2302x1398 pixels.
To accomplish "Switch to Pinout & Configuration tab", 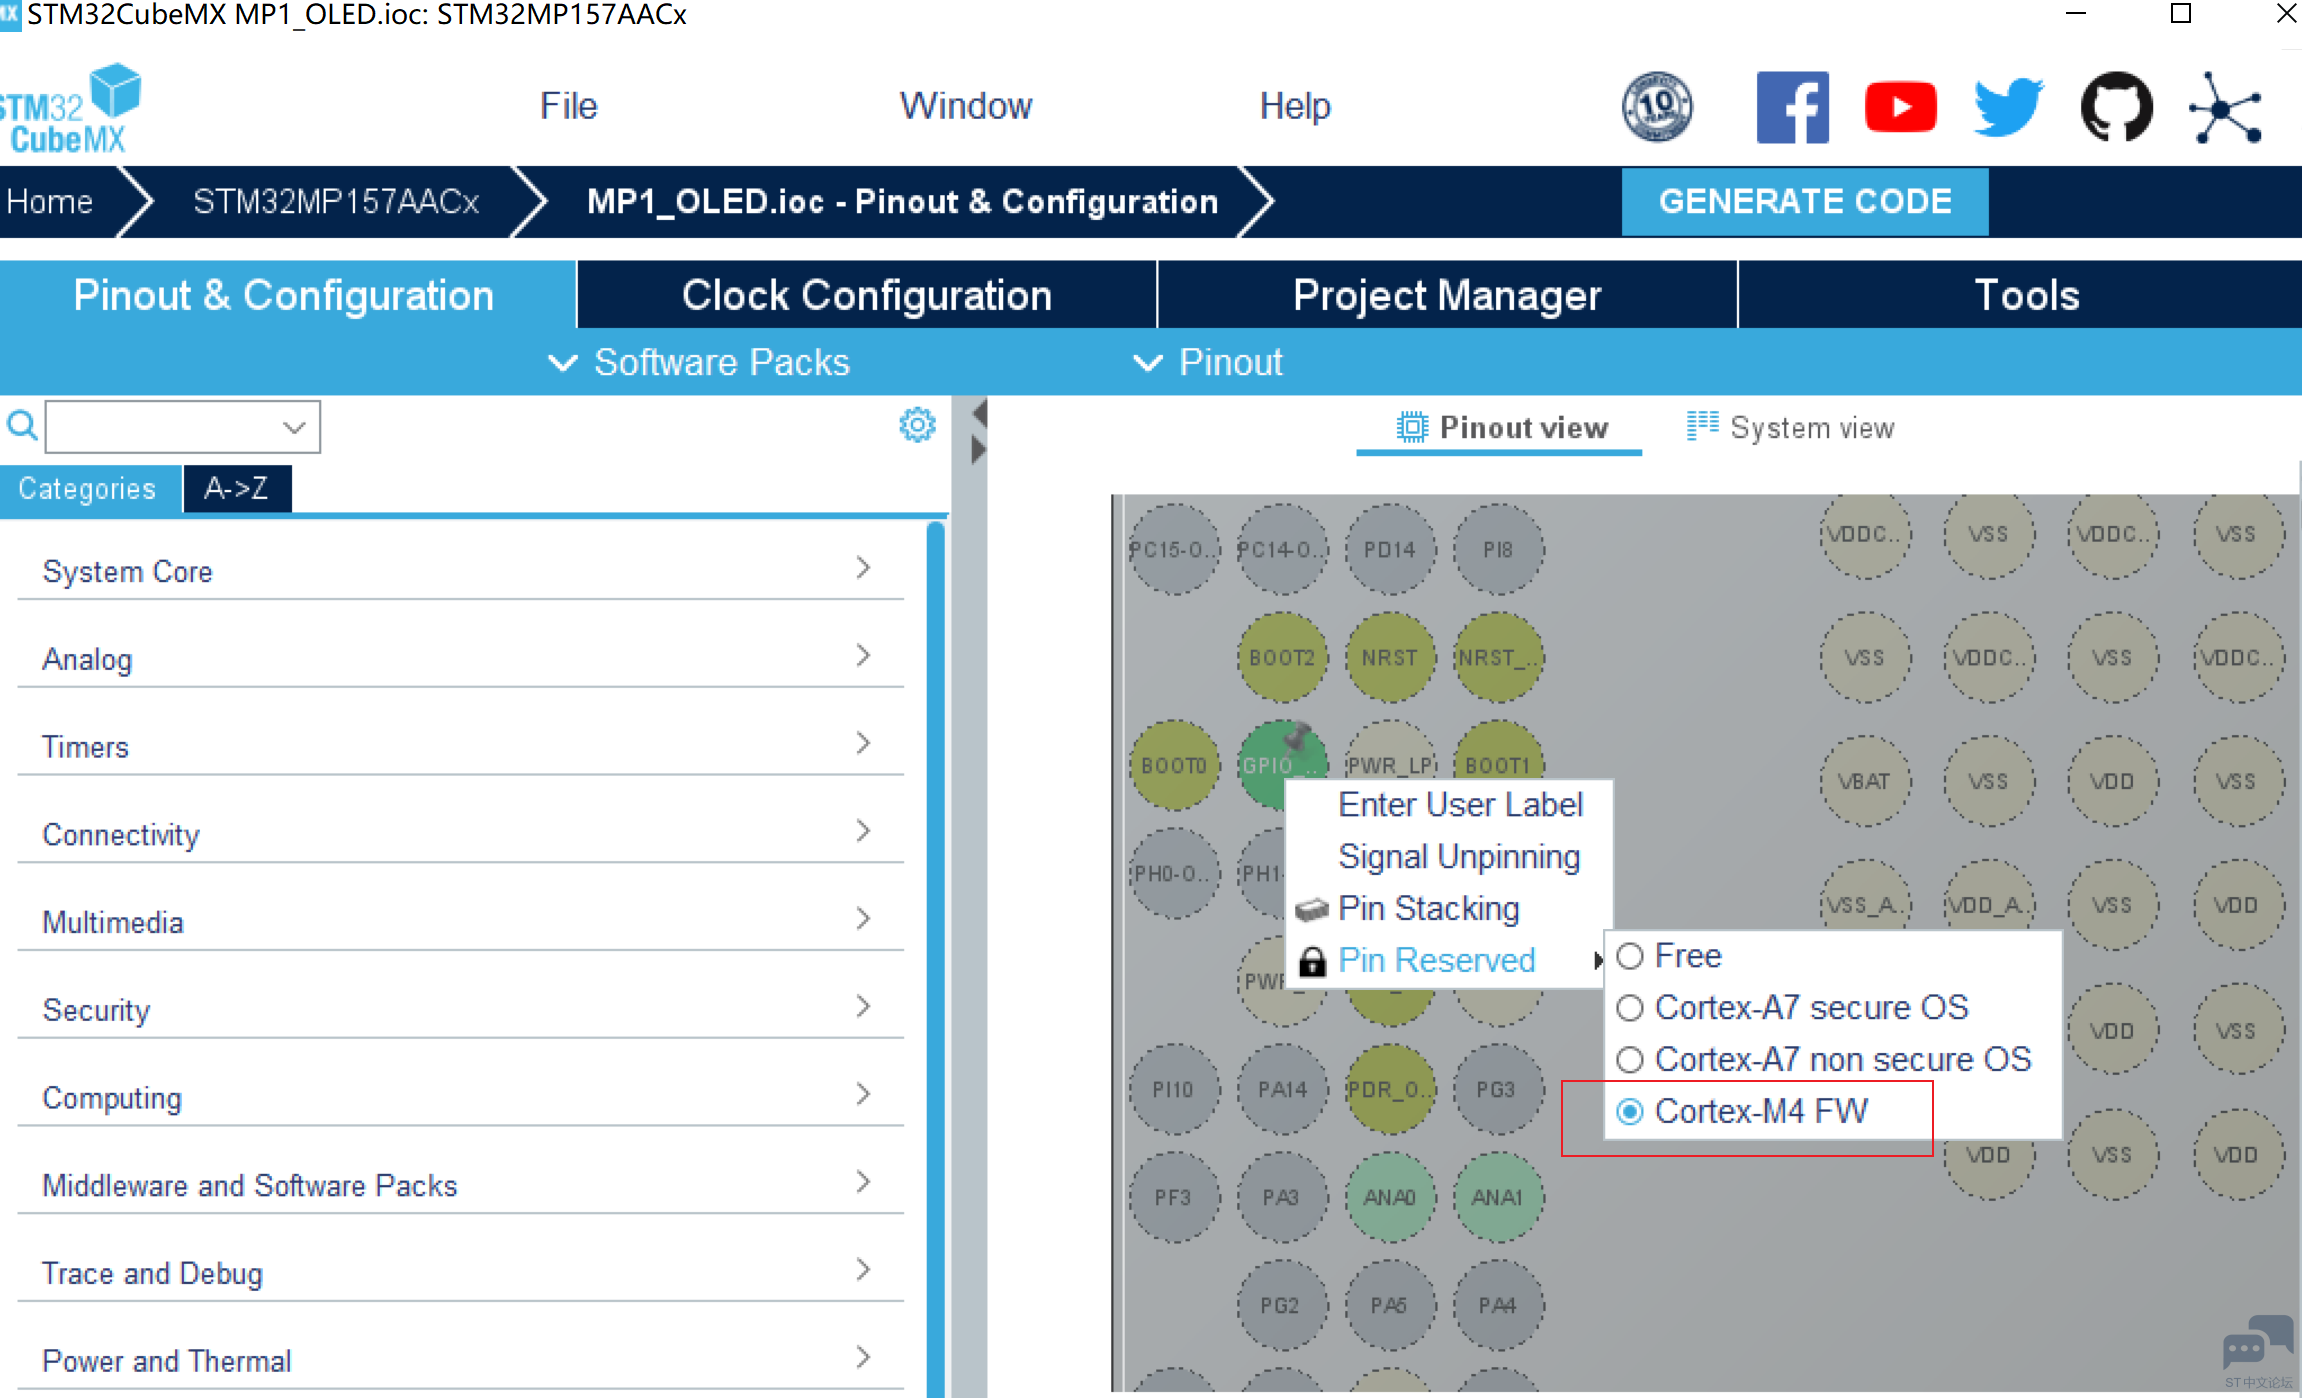I will [287, 295].
